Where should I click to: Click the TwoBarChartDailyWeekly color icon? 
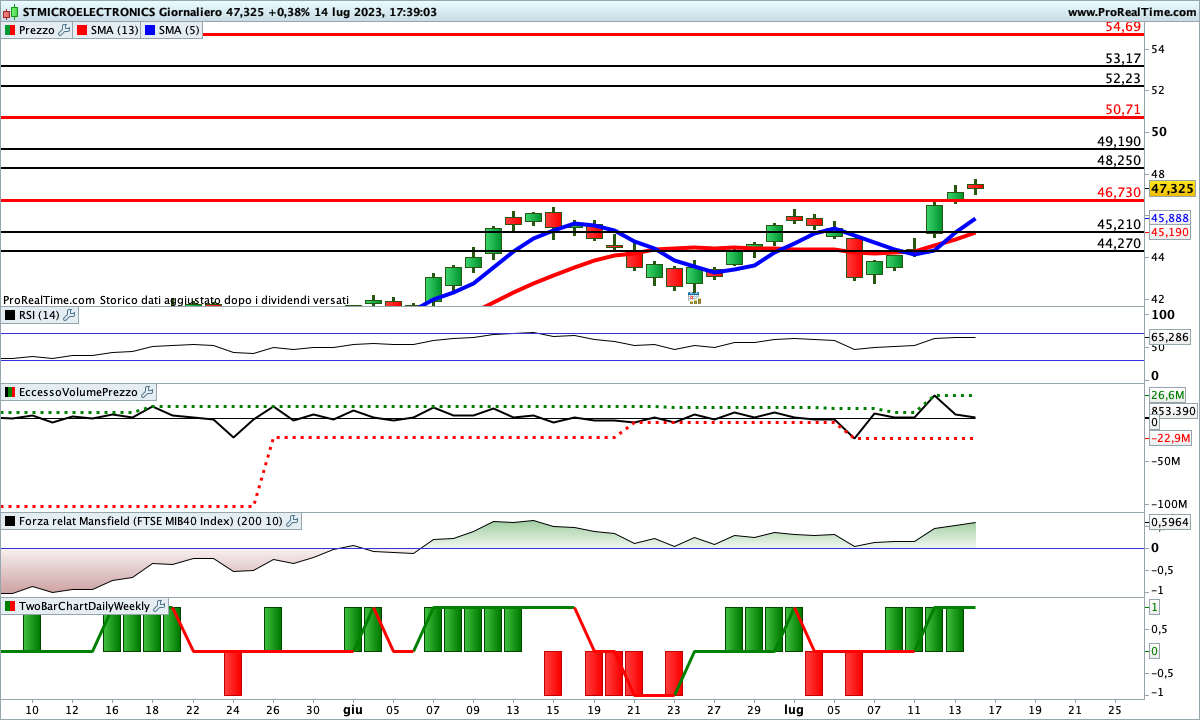[10, 606]
